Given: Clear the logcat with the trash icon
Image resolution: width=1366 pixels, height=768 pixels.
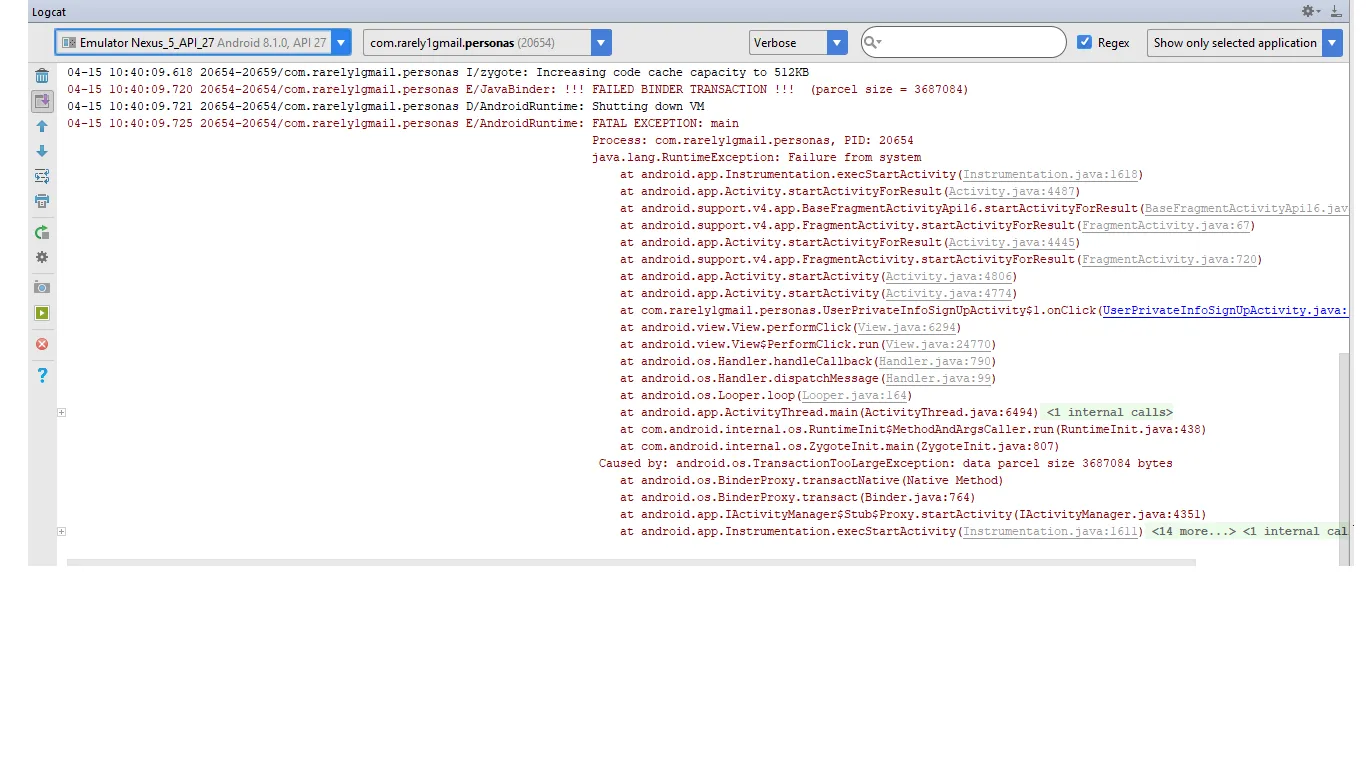Looking at the screenshot, I should 42,76.
